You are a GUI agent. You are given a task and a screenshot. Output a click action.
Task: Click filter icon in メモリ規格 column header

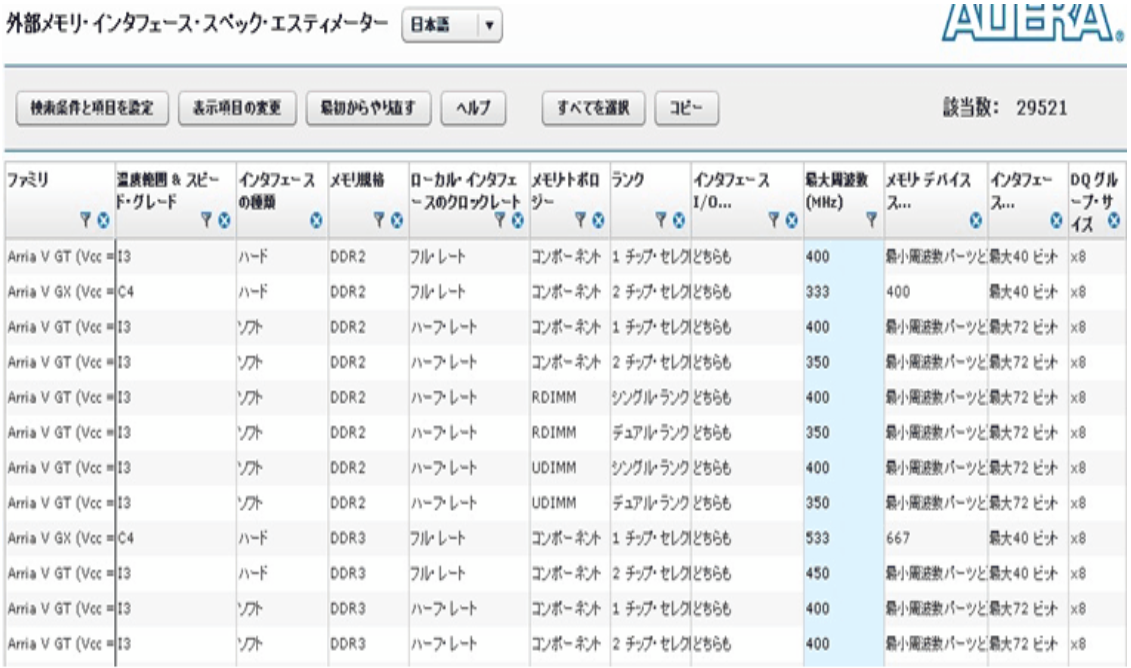pos(380,218)
